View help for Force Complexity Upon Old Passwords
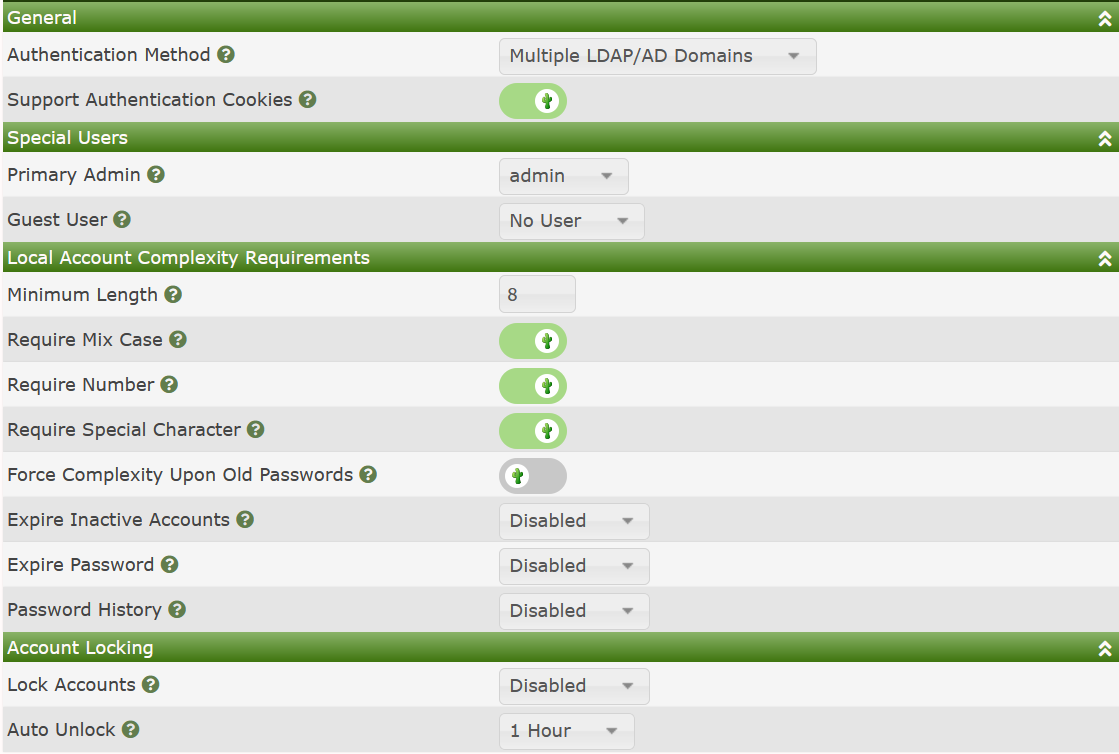The image size is (1119, 754). (x=368, y=475)
